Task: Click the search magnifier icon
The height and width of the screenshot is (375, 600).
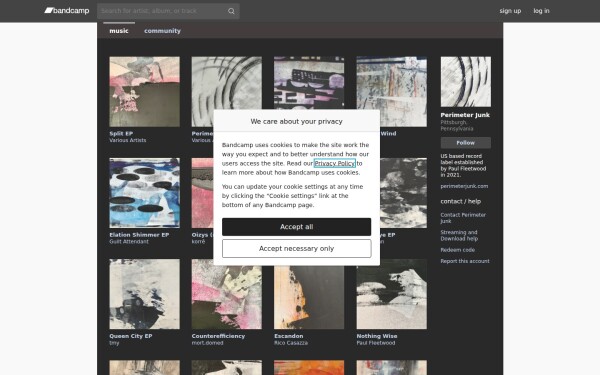Action: (231, 11)
